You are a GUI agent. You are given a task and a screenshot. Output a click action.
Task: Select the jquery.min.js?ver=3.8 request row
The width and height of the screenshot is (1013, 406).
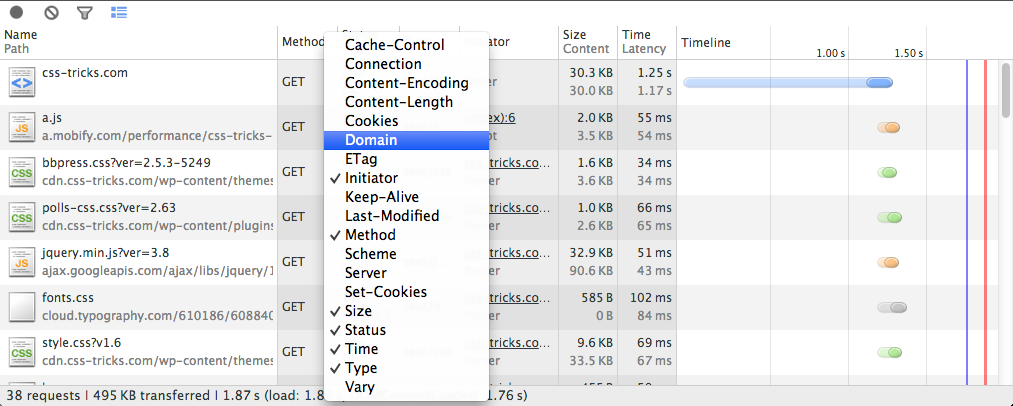(140, 261)
